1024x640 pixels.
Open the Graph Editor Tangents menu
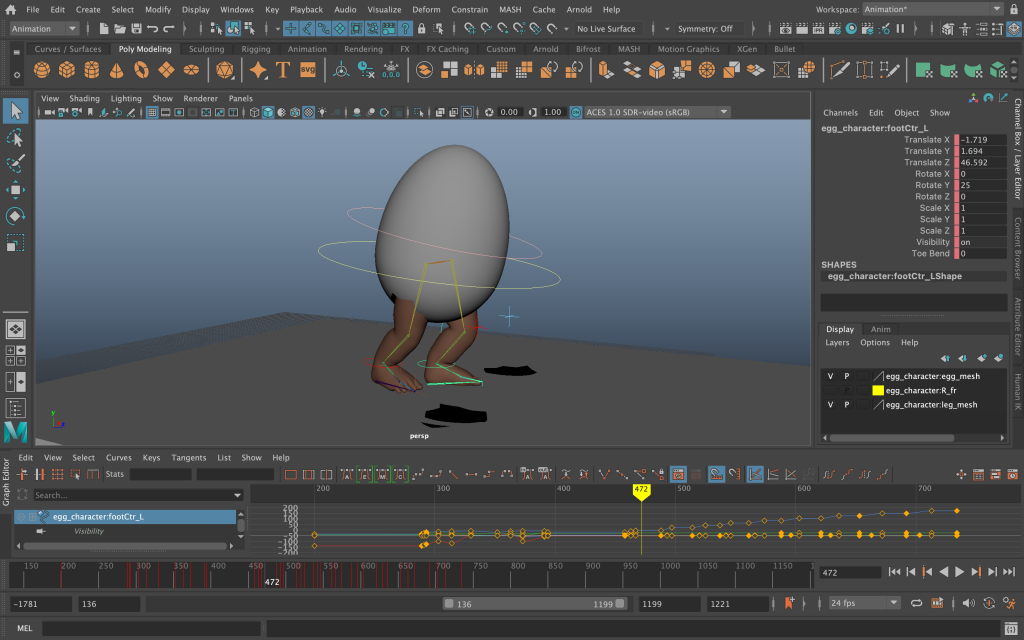point(189,458)
